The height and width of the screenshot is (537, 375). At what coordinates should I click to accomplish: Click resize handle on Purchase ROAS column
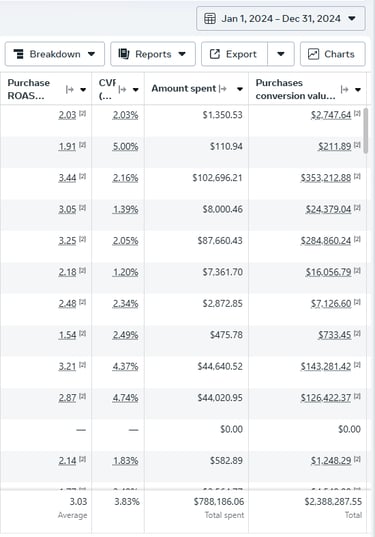pos(70,89)
